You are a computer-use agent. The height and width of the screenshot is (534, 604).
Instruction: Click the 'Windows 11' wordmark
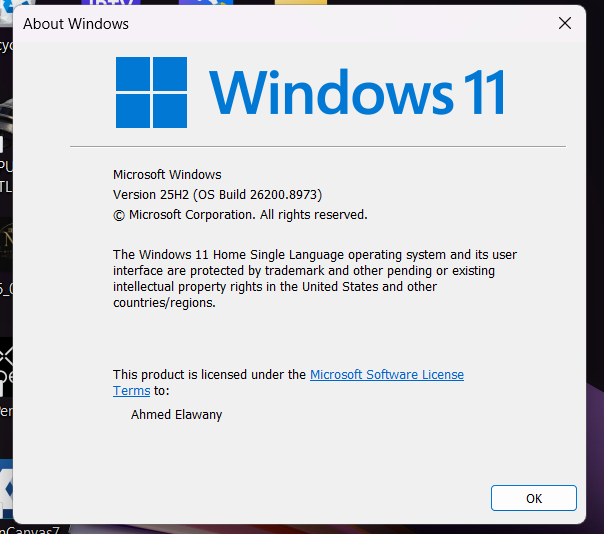pos(357,92)
